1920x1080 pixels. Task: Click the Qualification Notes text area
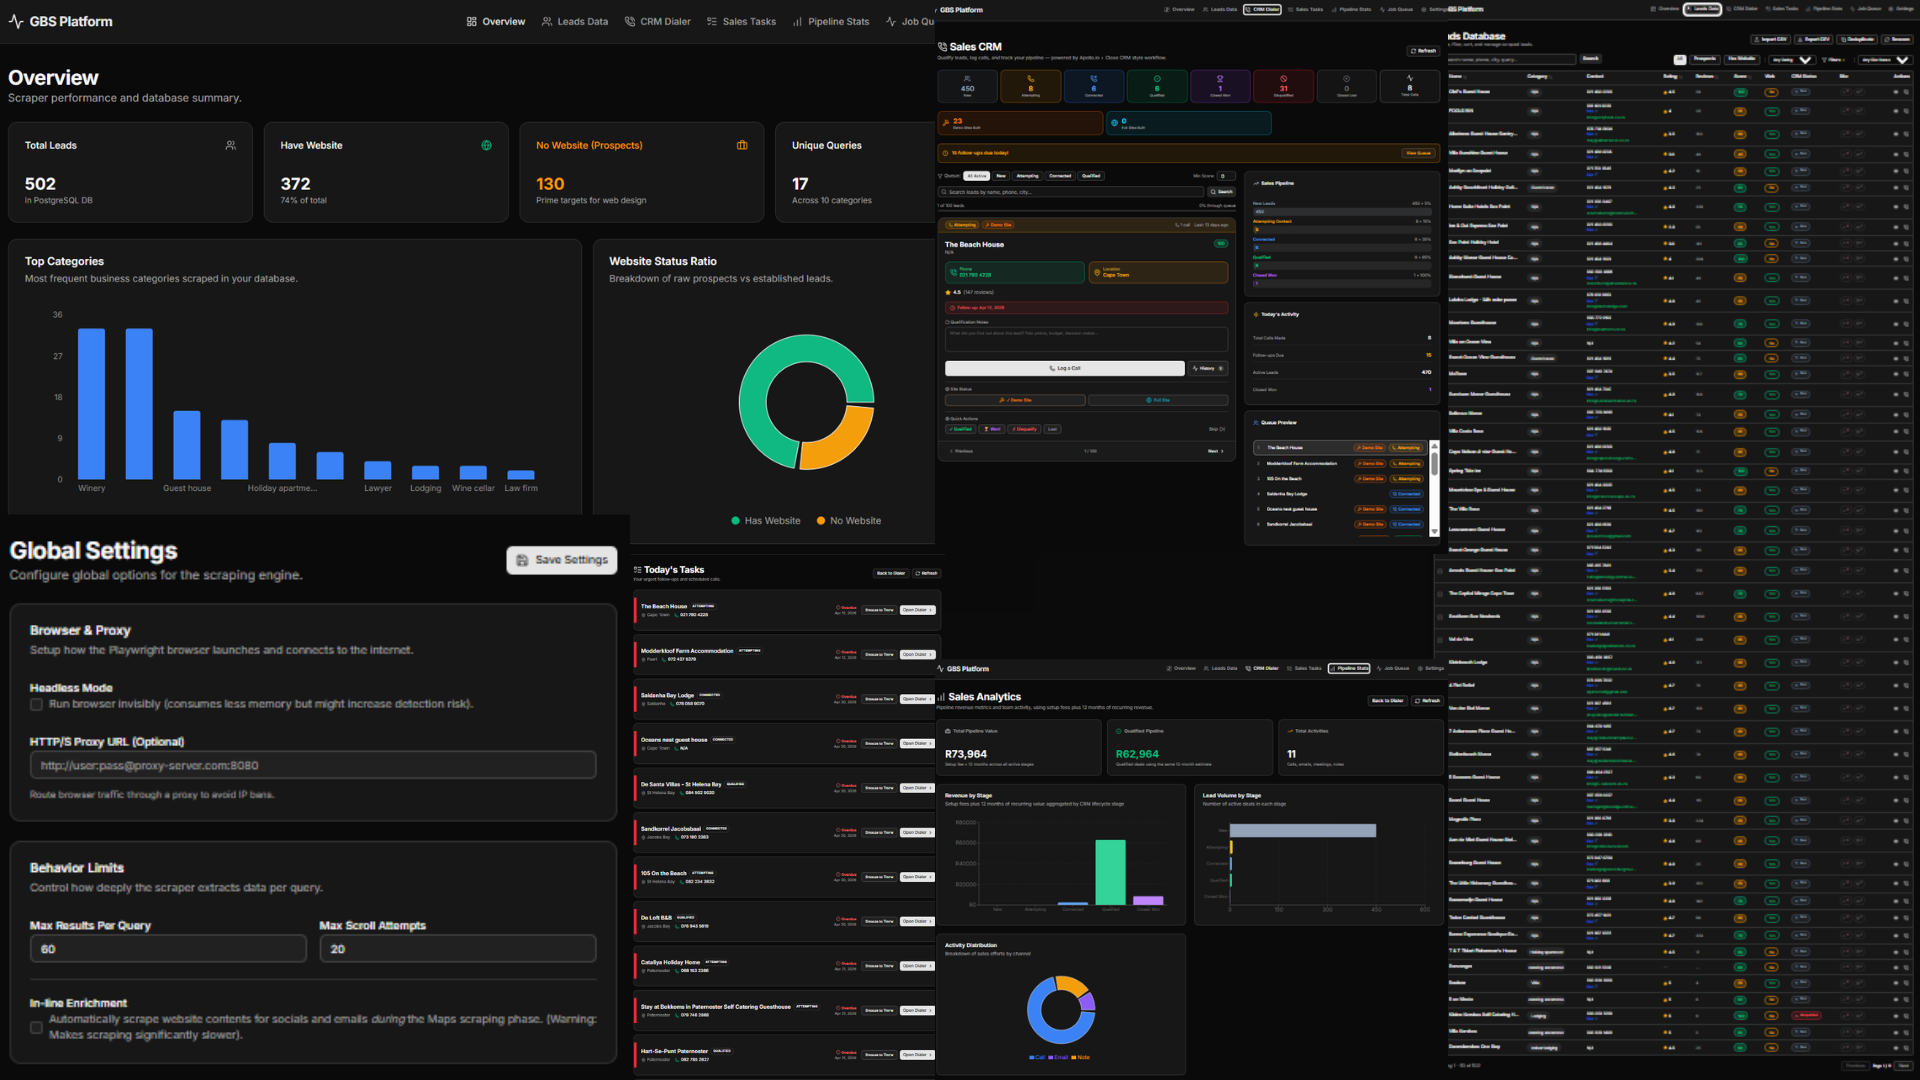(1086, 339)
